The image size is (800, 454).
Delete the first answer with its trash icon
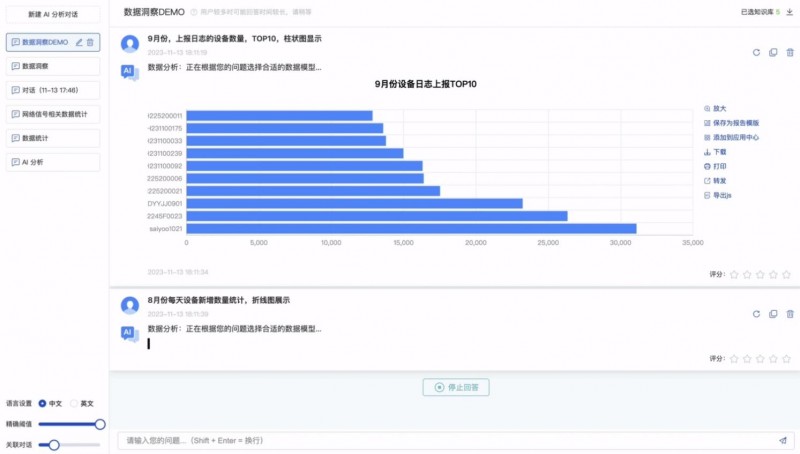(789, 52)
